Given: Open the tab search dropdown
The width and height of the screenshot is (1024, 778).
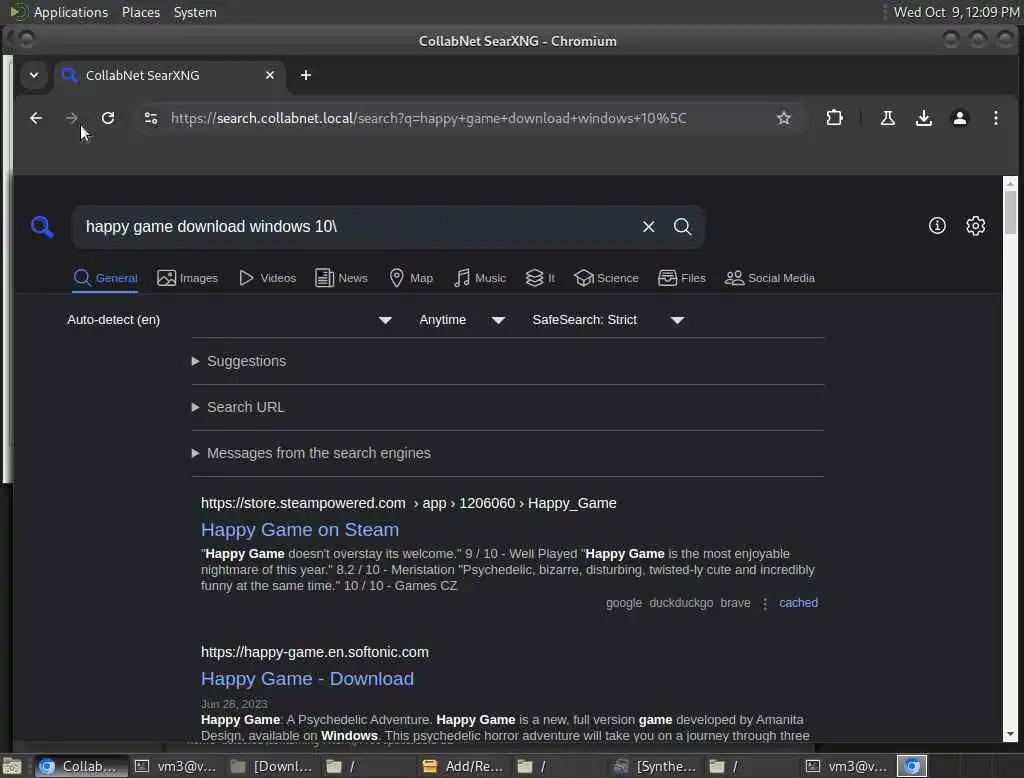Looking at the screenshot, I should 34,75.
